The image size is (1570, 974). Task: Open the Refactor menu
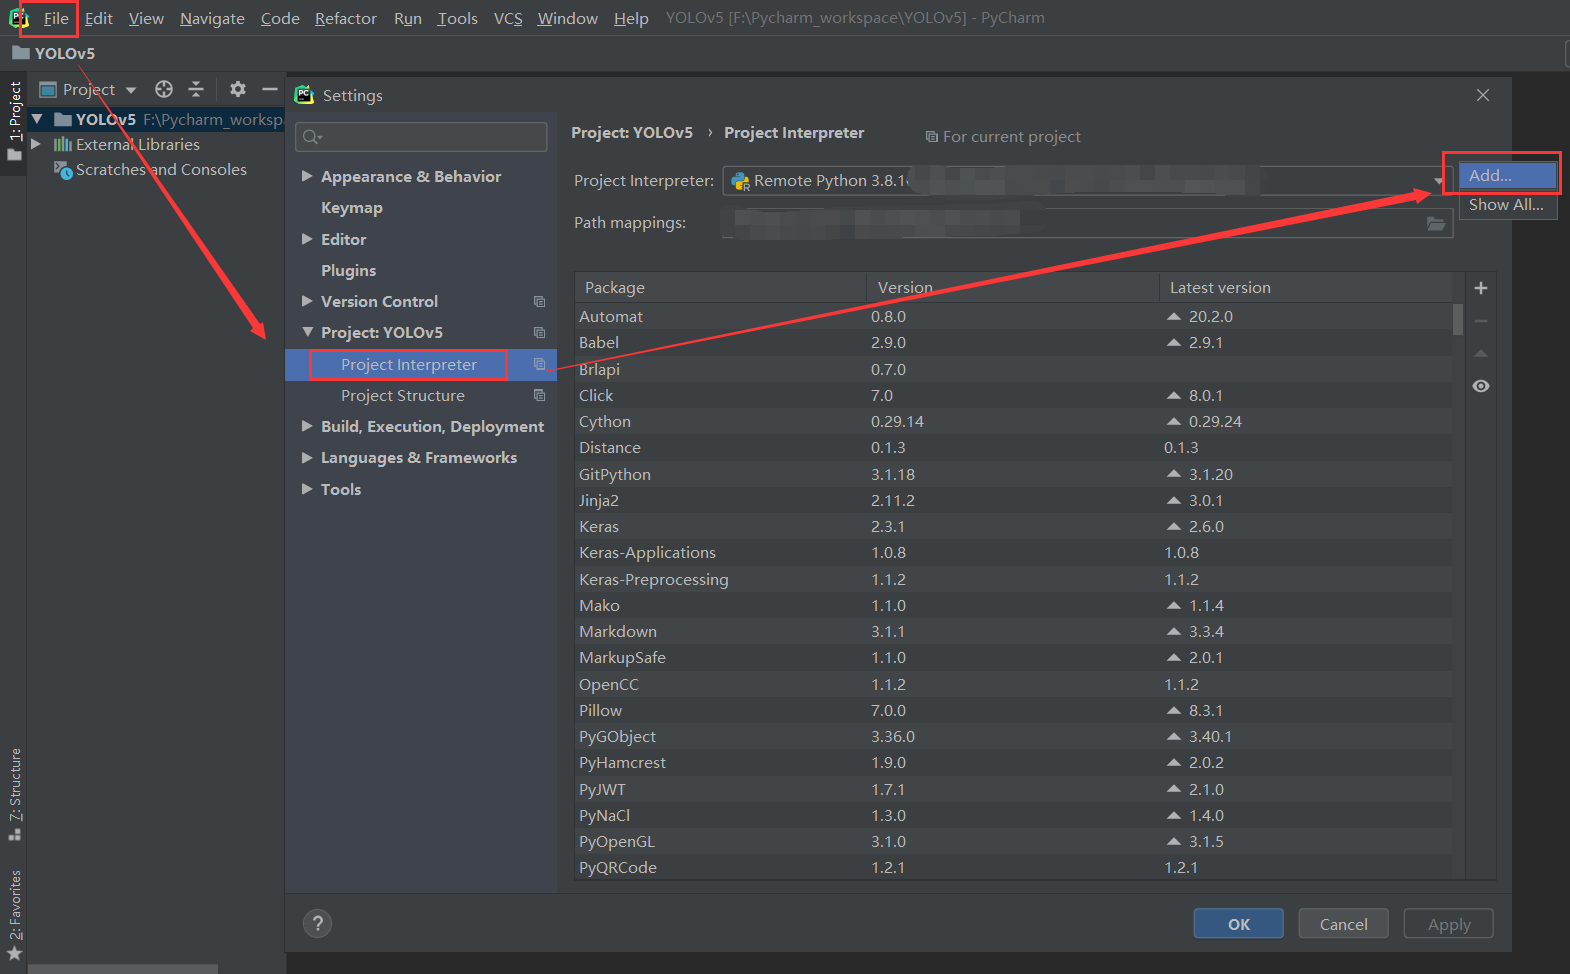[x=345, y=18]
